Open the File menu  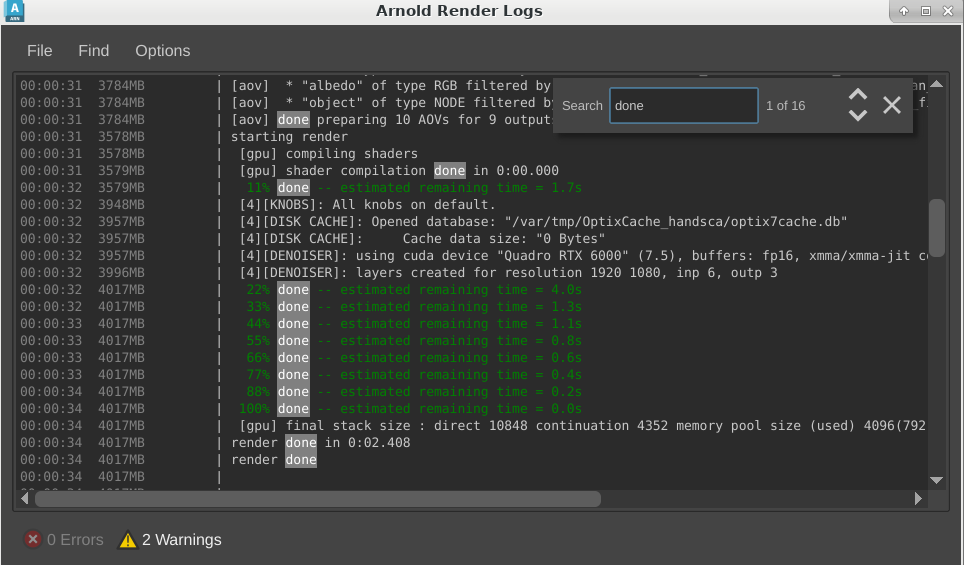[39, 50]
